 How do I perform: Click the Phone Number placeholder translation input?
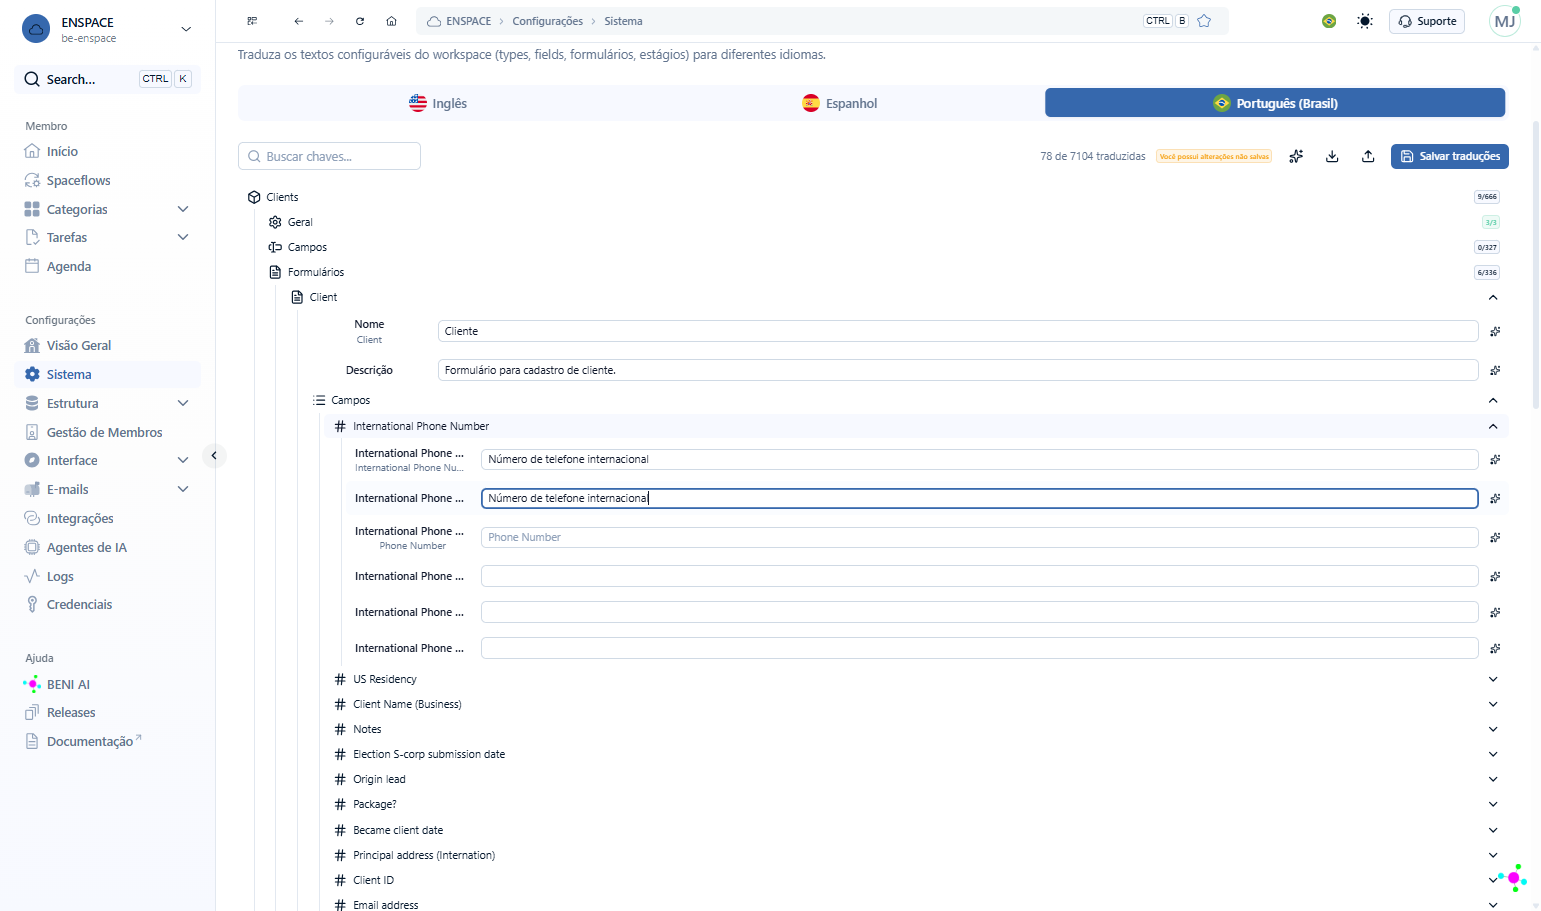980,537
